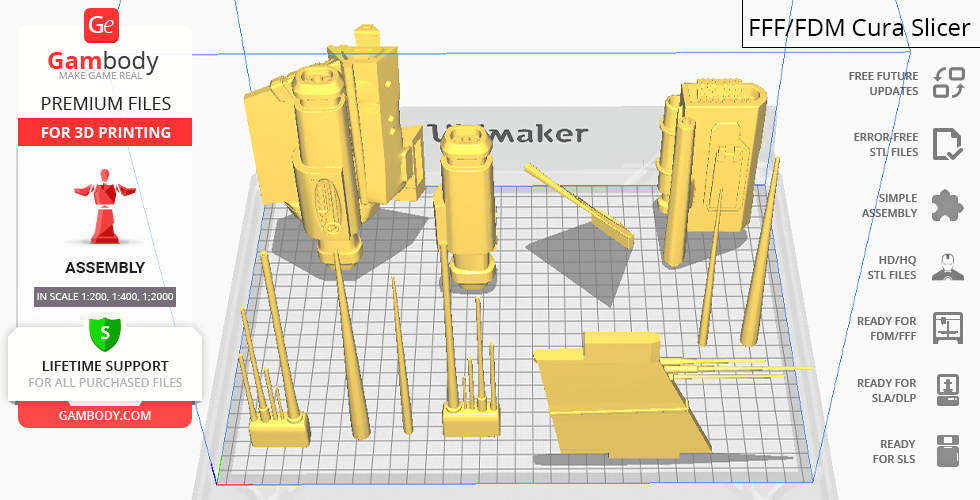Click the red "For 3D Printing" banner
This screenshot has width=980, height=500.
(x=104, y=132)
